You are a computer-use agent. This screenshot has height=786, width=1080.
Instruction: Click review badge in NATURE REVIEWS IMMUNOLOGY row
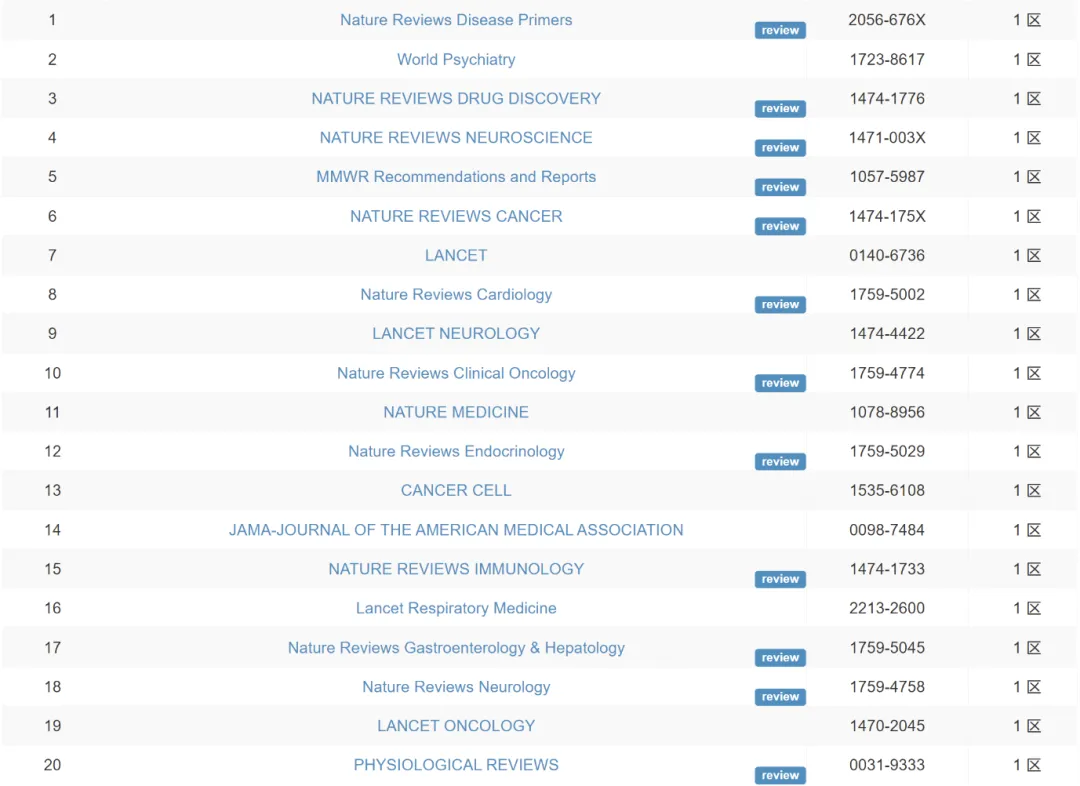(x=780, y=579)
